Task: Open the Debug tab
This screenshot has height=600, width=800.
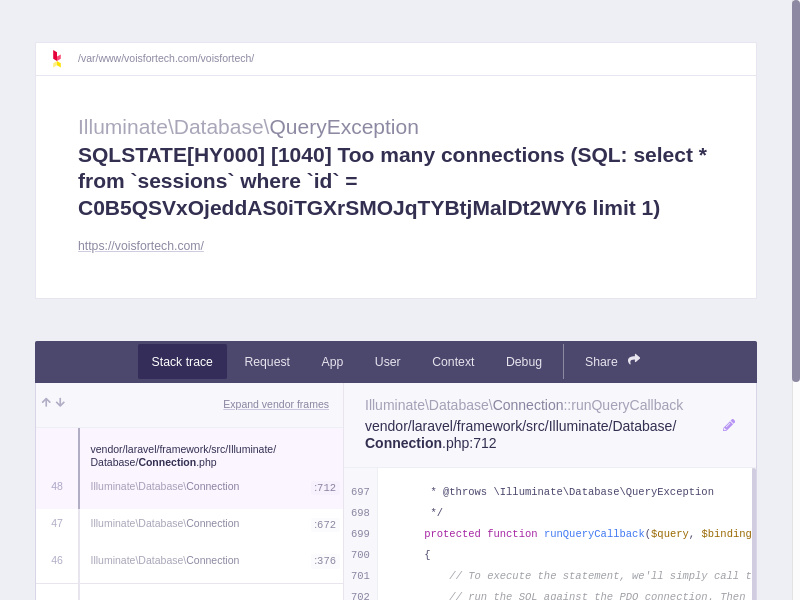Action: [x=524, y=362]
